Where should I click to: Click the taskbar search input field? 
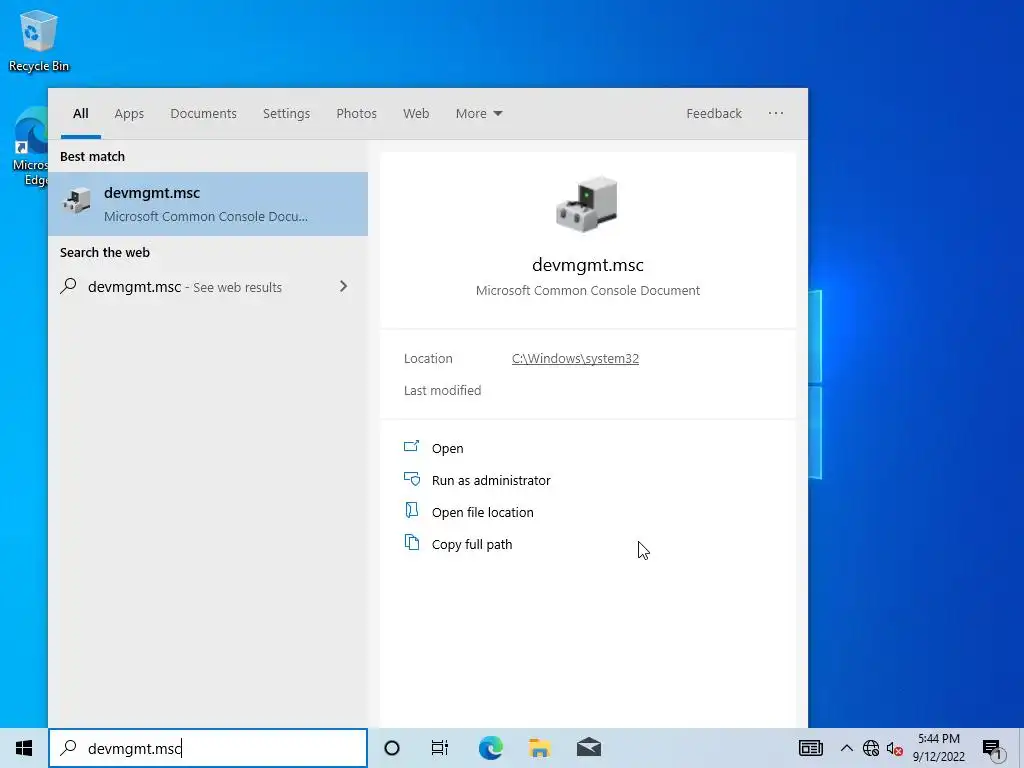tap(208, 748)
